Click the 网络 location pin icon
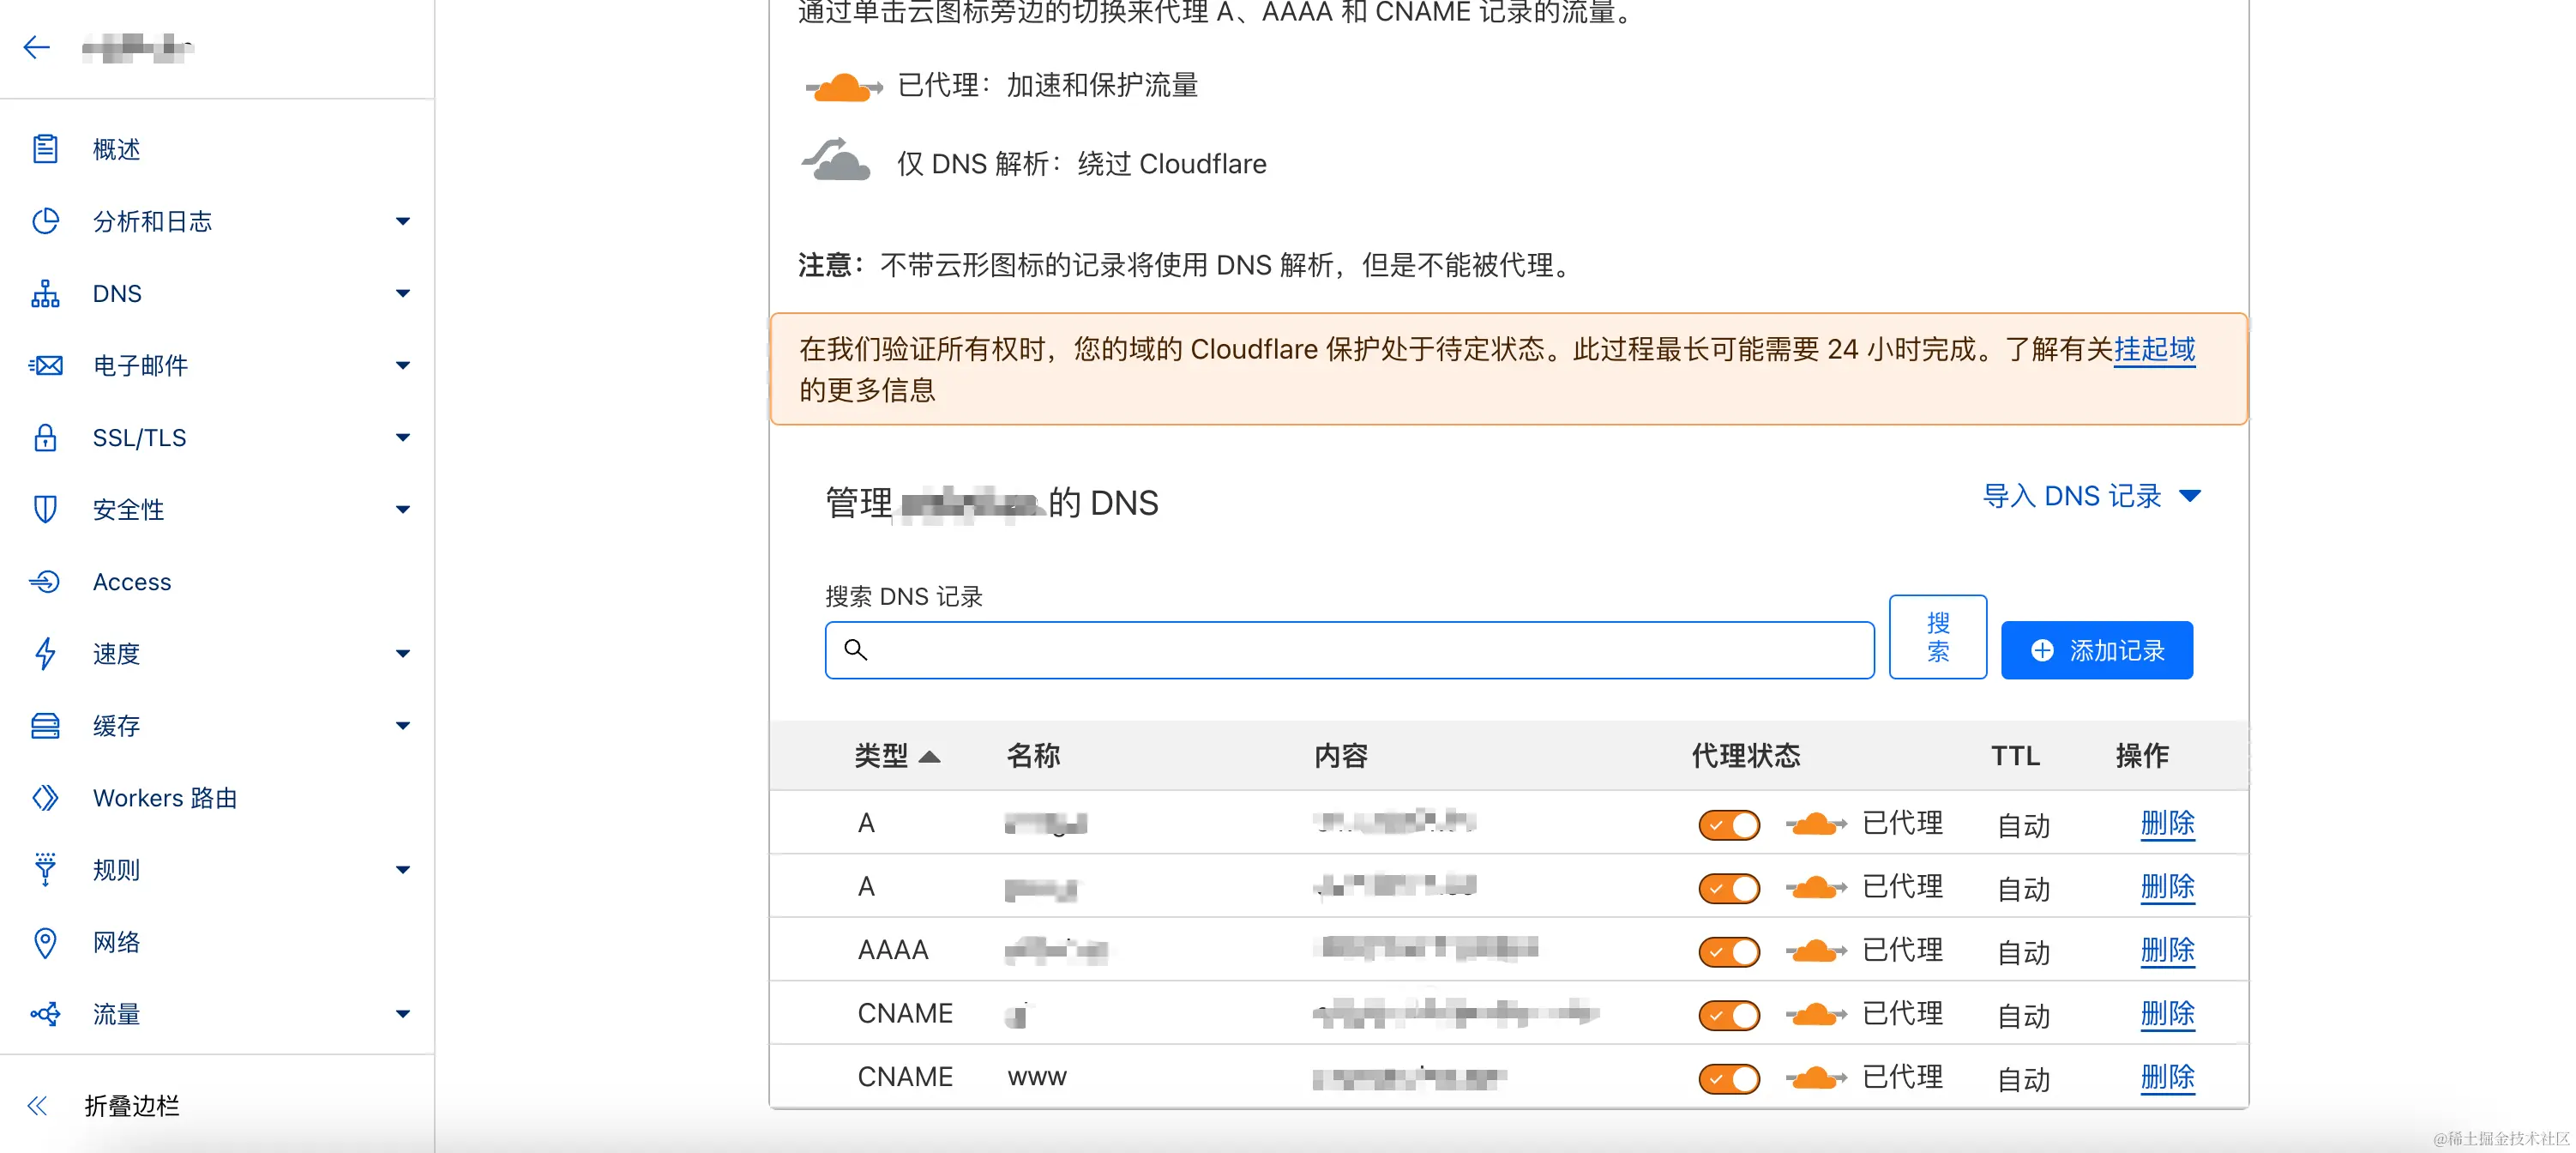The width and height of the screenshot is (2576, 1153). 45,942
